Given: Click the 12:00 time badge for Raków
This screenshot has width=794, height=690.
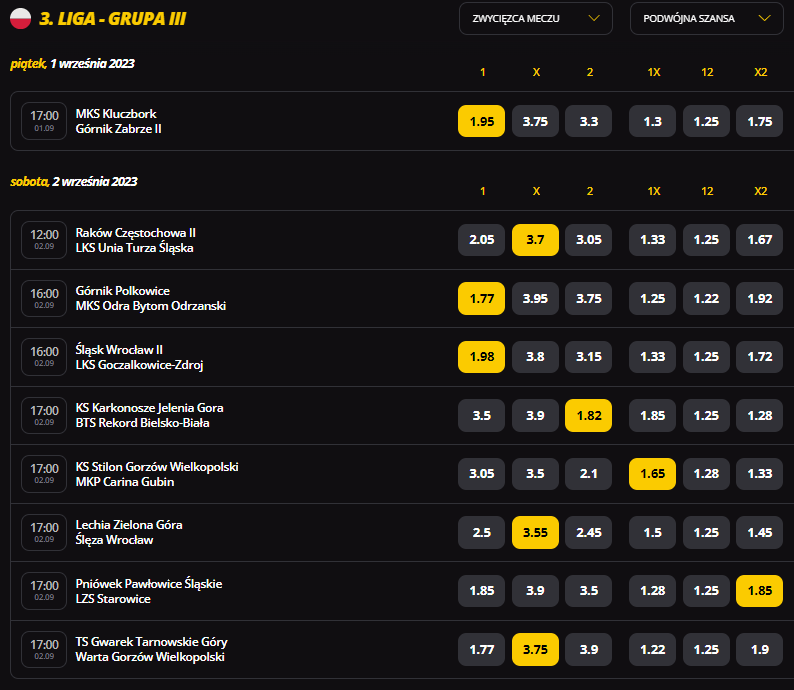Looking at the screenshot, I should 44,239.
